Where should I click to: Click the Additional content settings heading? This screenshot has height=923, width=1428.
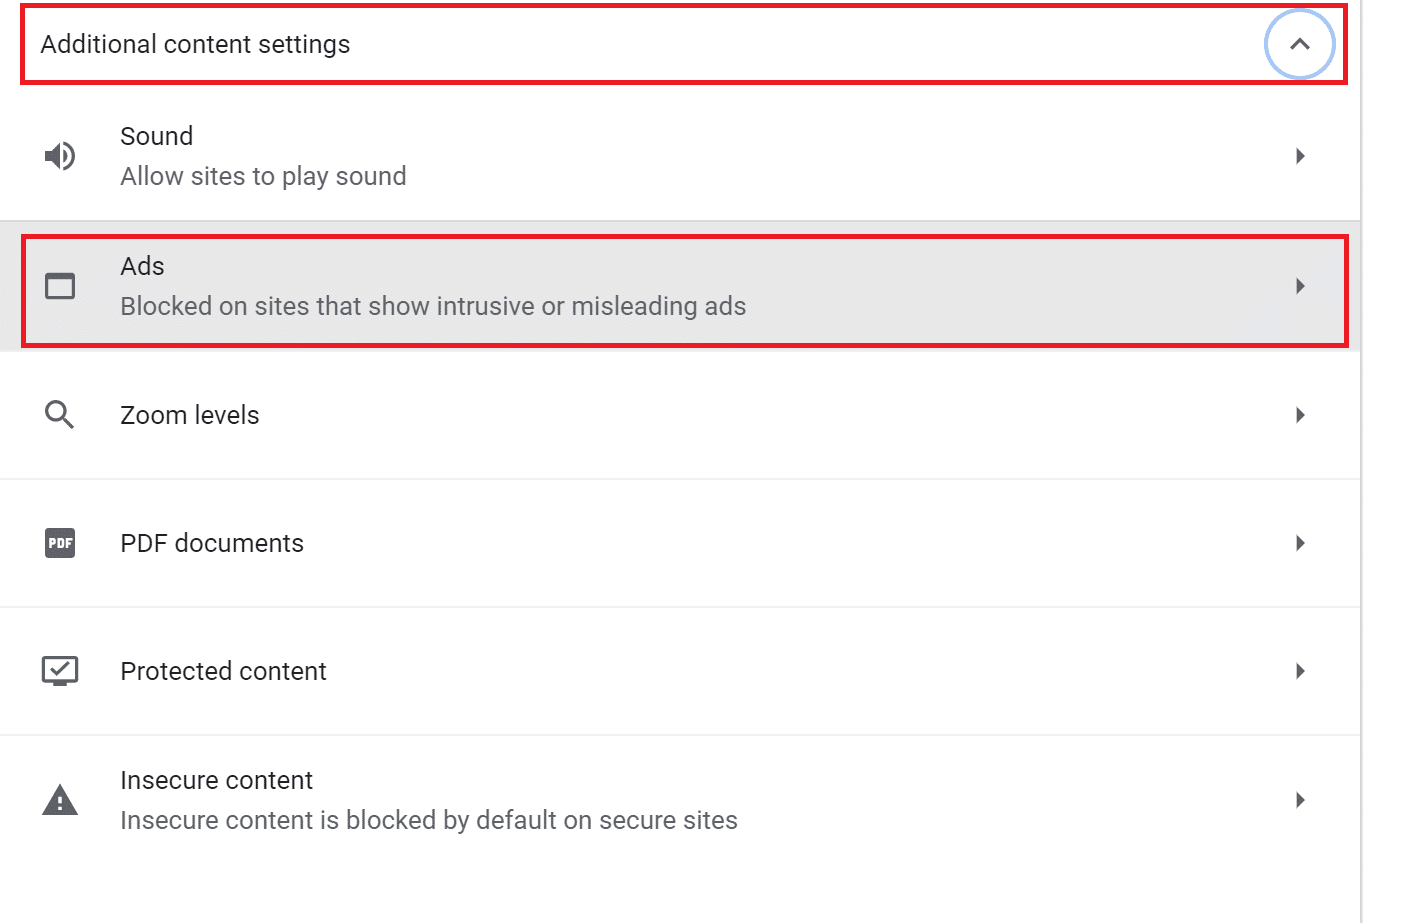pyautogui.click(x=196, y=44)
